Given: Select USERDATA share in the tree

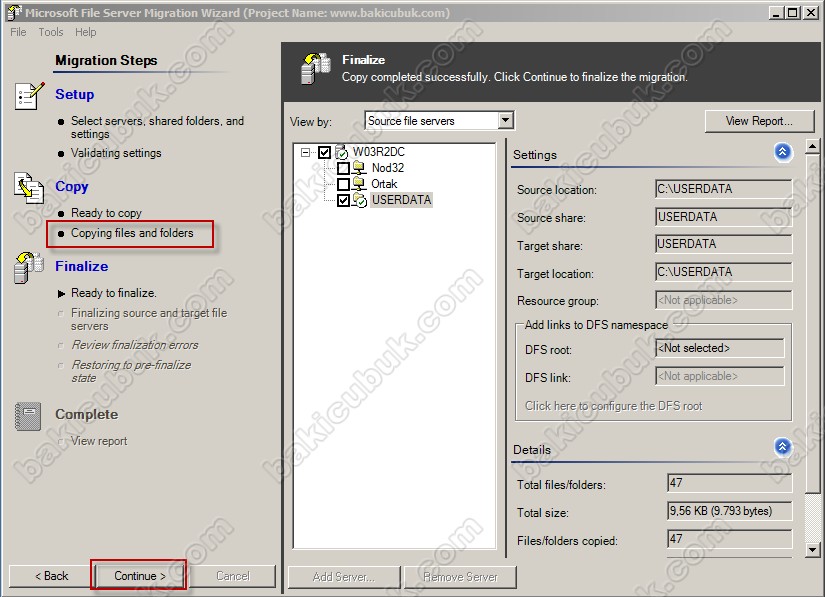Looking at the screenshot, I should (401, 200).
